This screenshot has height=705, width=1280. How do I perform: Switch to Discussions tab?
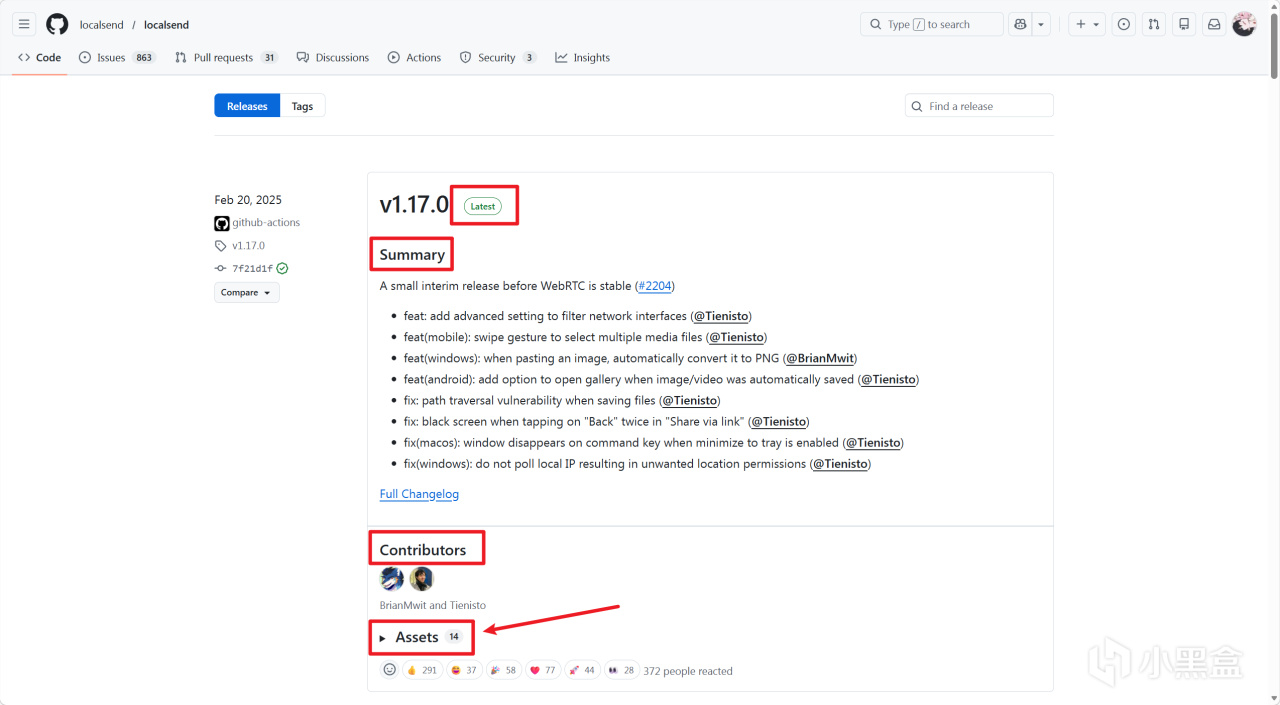coord(333,58)
